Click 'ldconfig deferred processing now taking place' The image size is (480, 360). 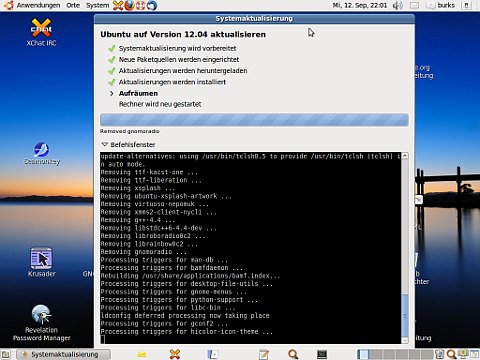tap(185, 315)
